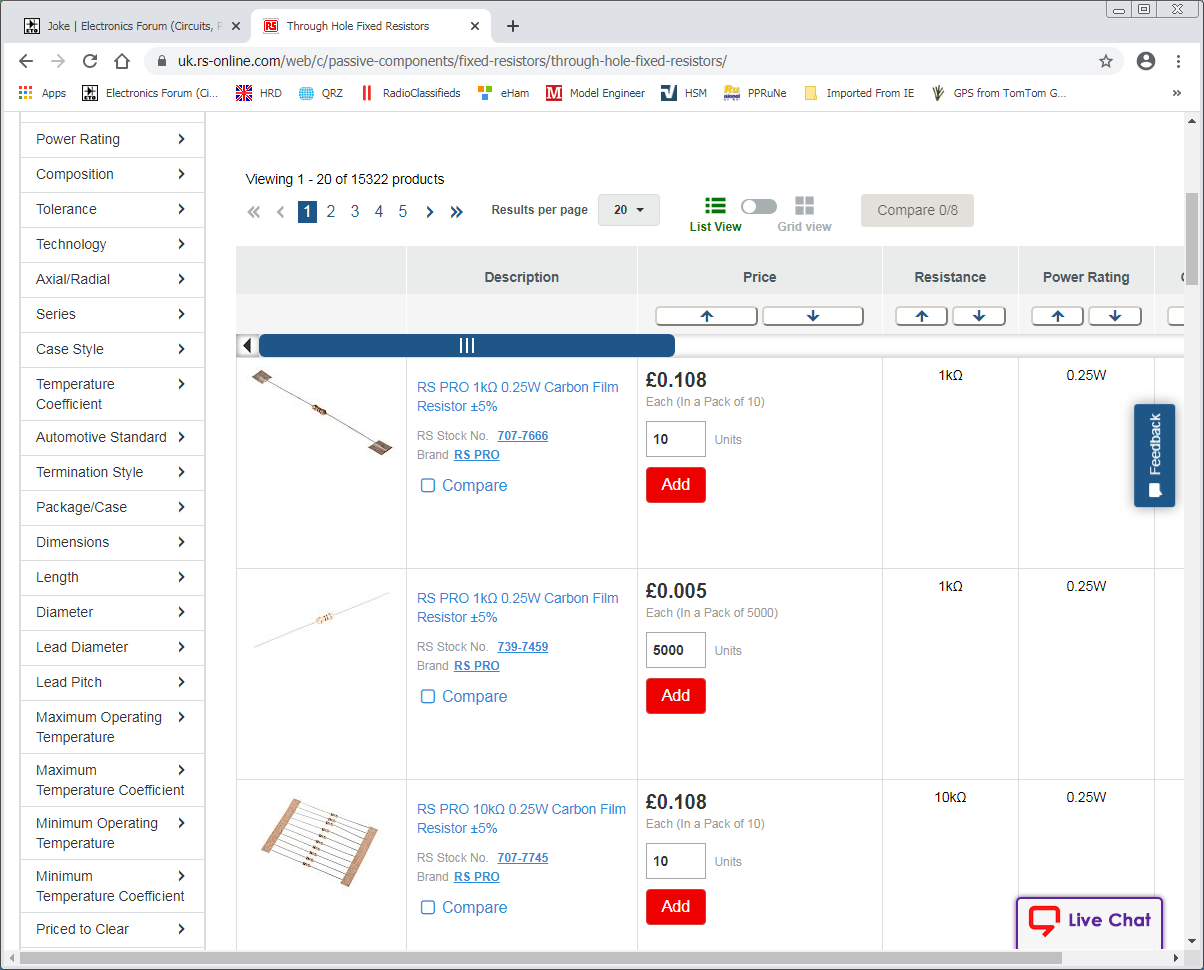Tick Compare for stock no. 739-7459
The height and width of the screenshot is (970, 1204).
(428, 697)
